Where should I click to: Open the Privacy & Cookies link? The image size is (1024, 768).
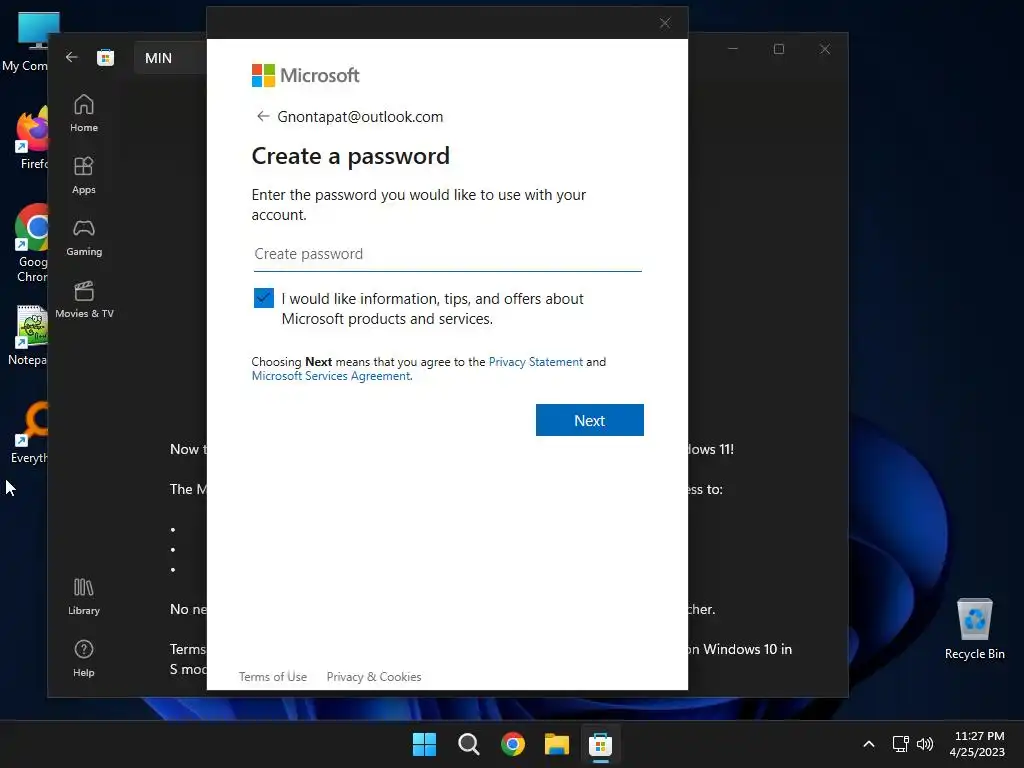click(x=374, y=677)
